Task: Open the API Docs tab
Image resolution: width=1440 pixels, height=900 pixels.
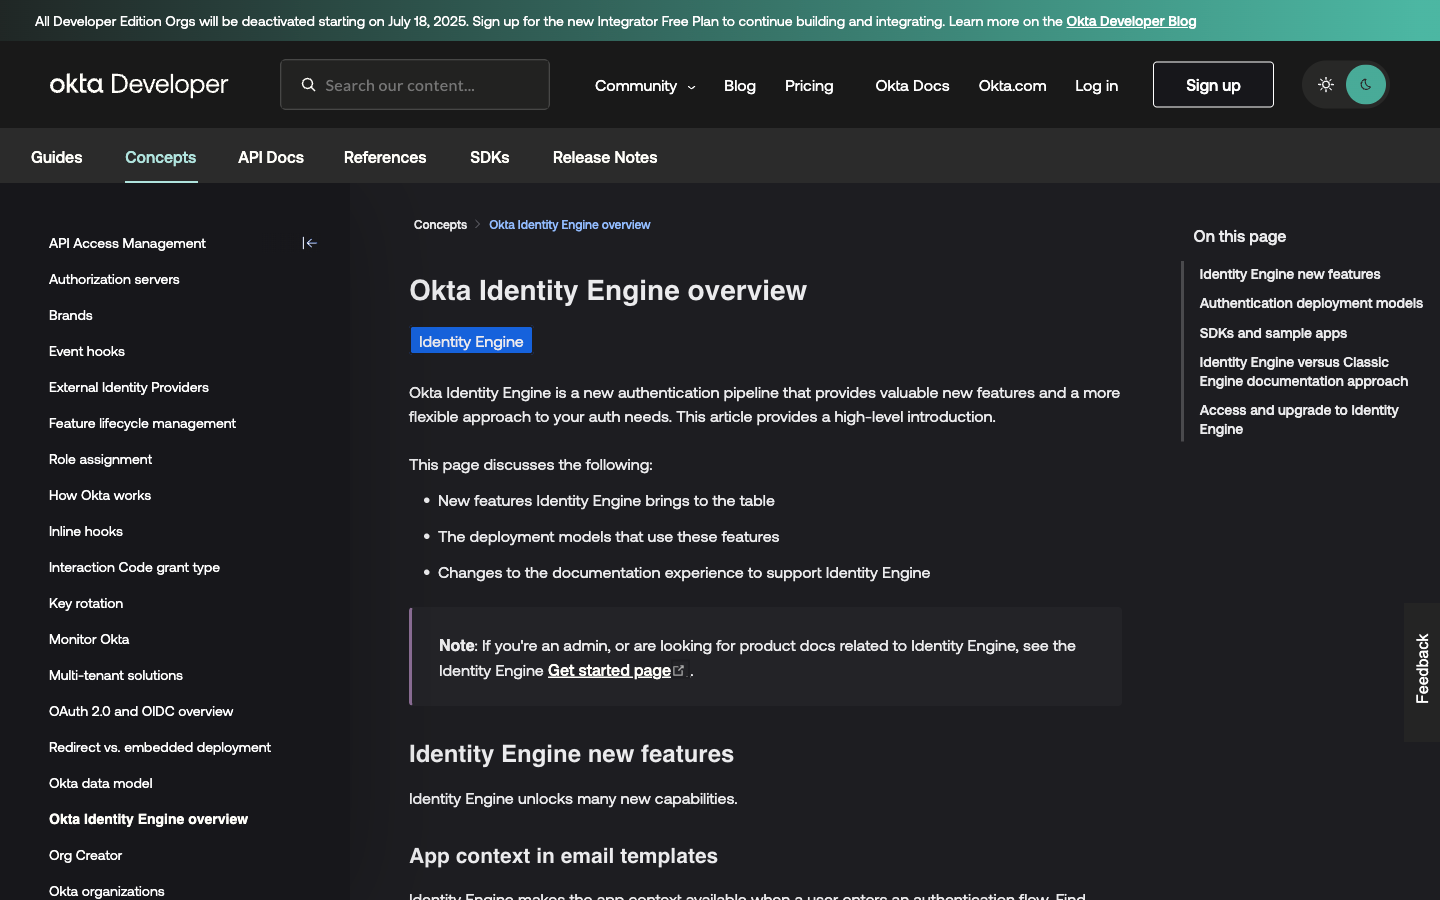Action: [271, 157]
